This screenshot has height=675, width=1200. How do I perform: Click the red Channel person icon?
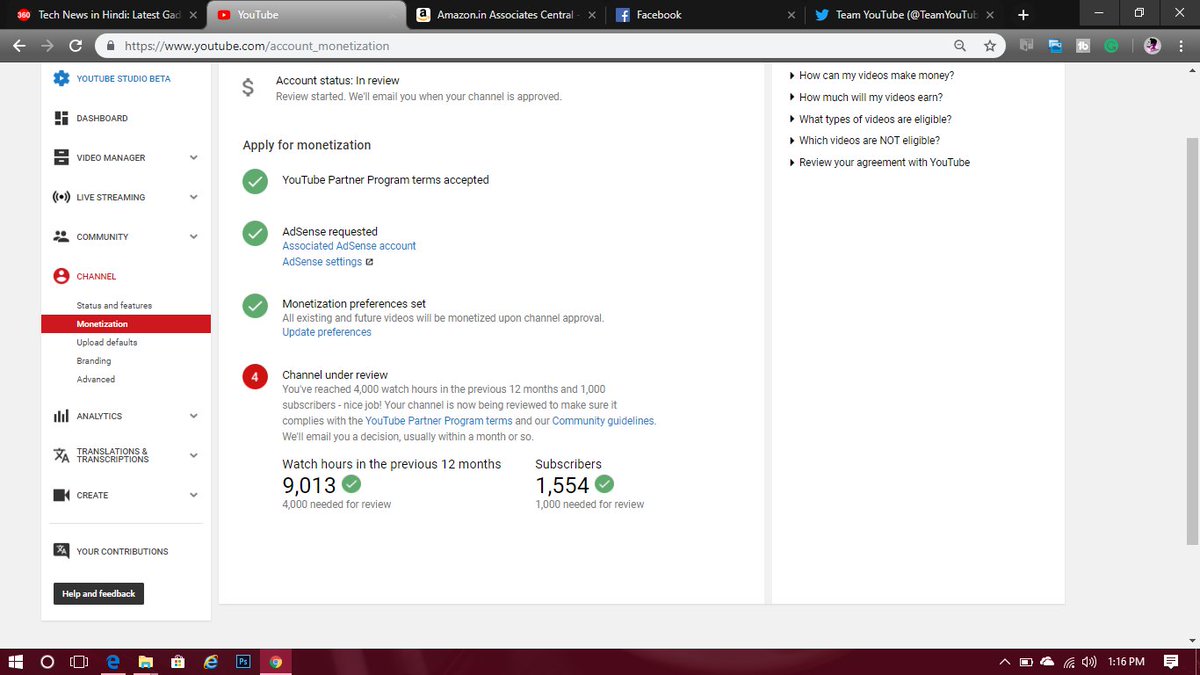tap(61, 276)
